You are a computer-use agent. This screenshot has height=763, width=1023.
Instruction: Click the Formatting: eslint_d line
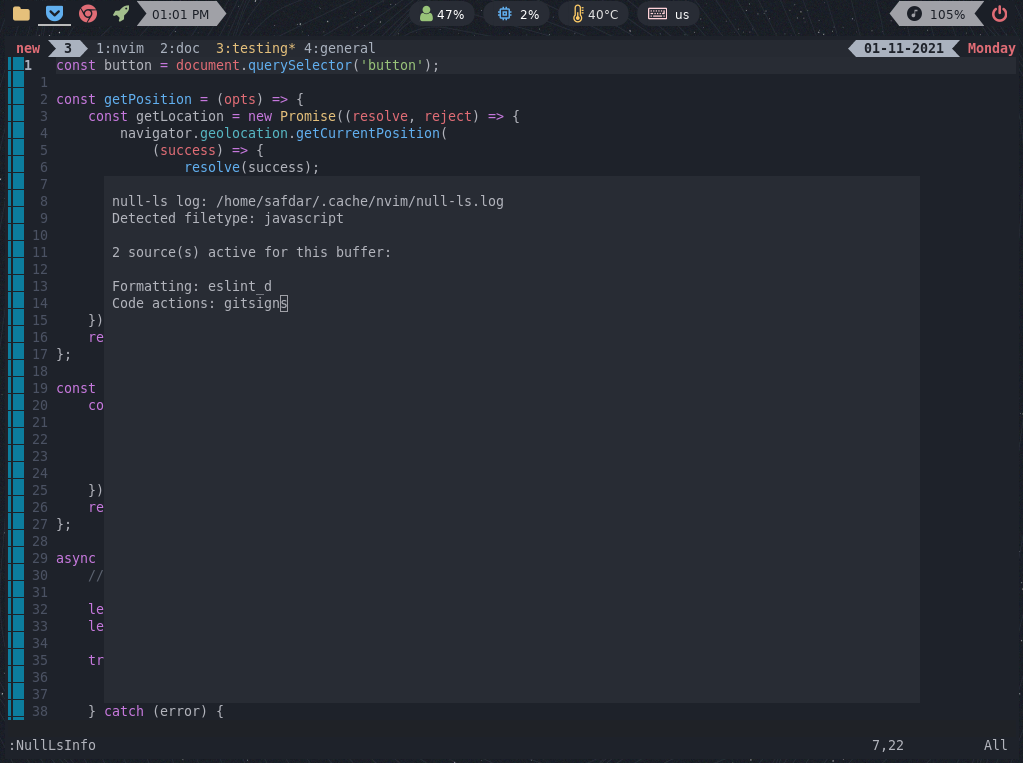191,286
